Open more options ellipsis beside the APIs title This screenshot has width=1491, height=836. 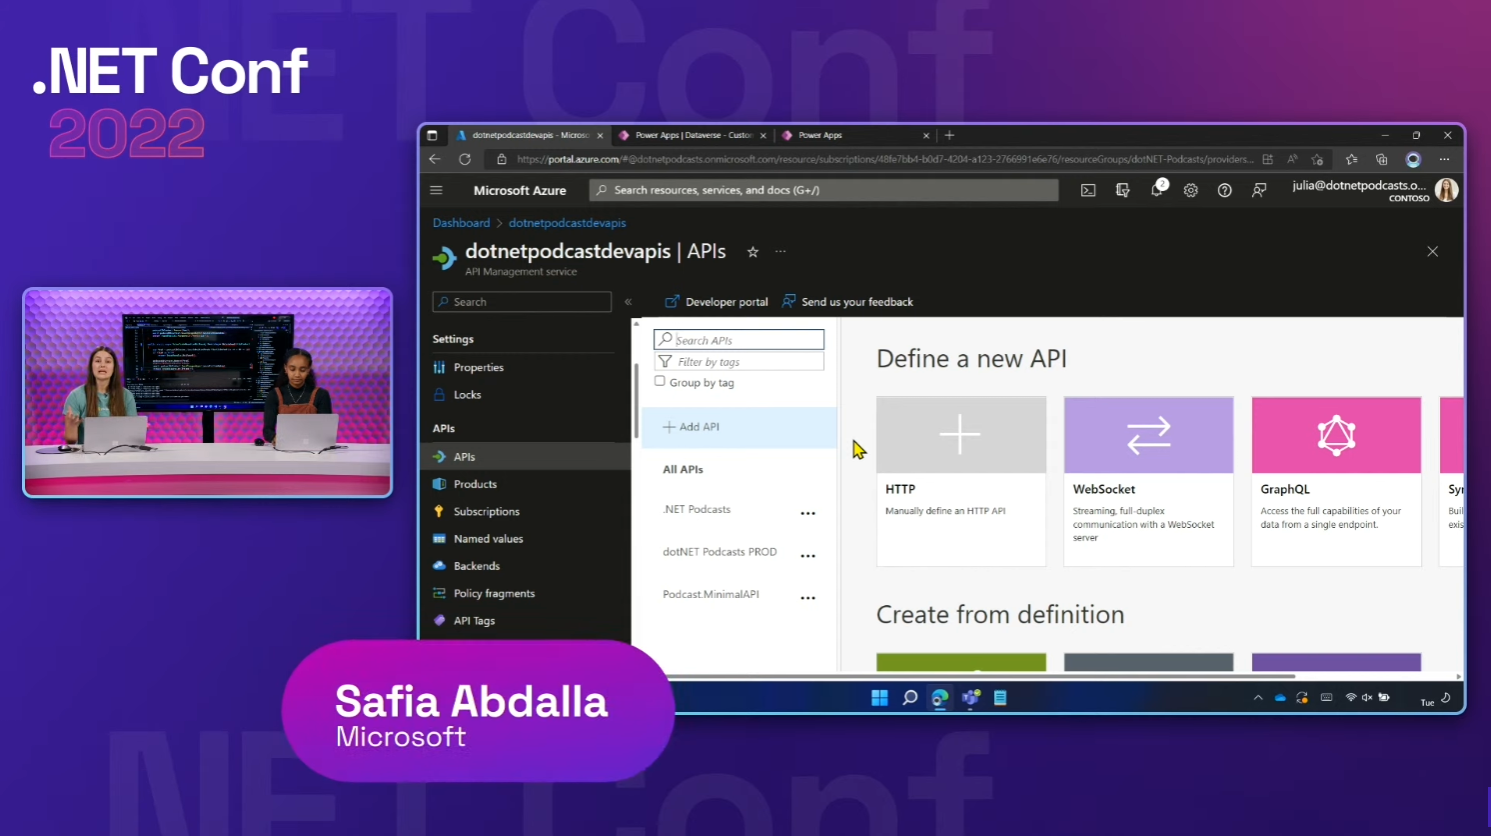tap(781, 252)
